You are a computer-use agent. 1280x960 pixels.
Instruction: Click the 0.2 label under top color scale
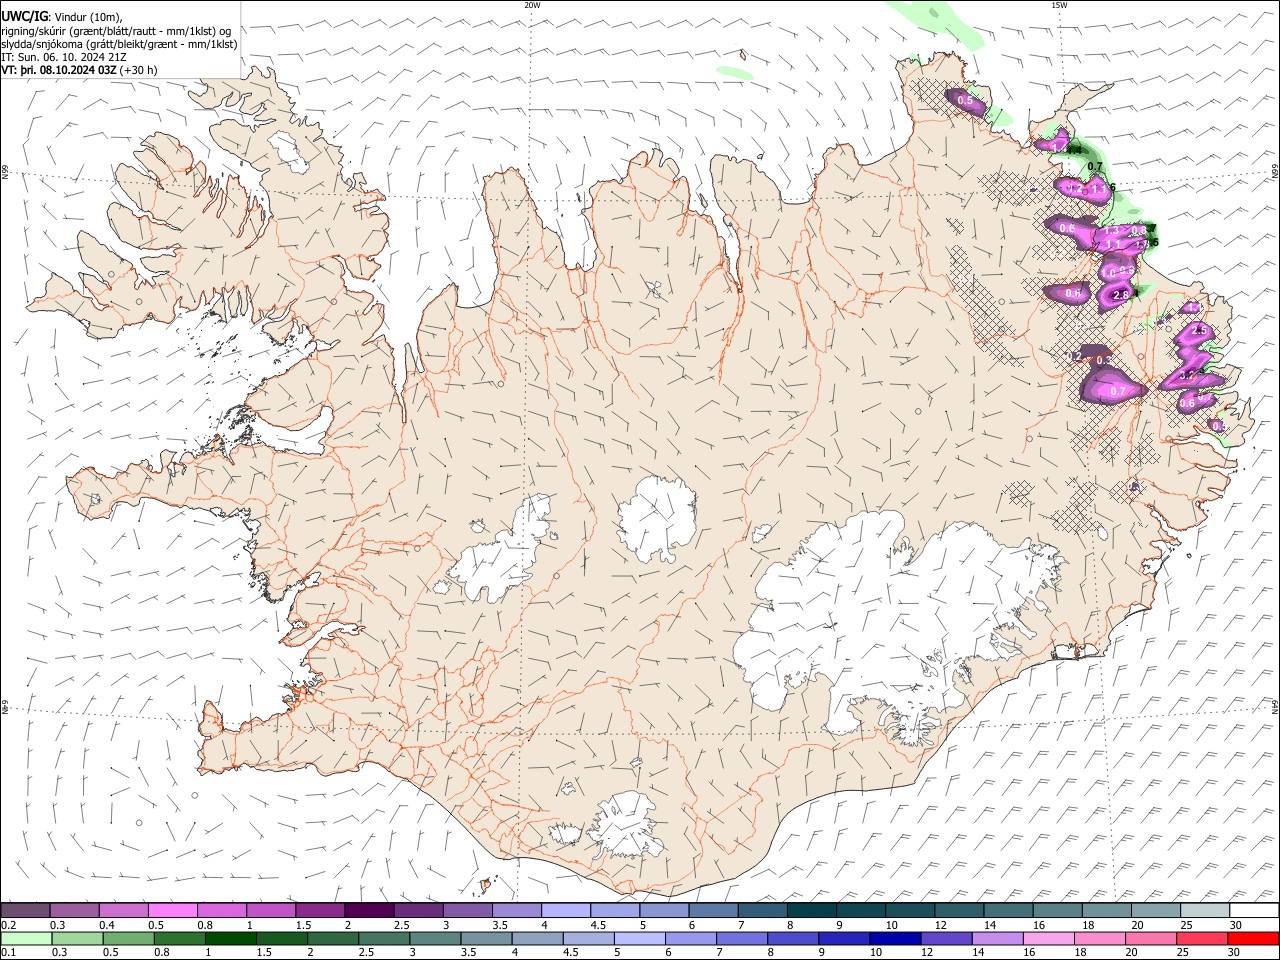coord(8,925)
